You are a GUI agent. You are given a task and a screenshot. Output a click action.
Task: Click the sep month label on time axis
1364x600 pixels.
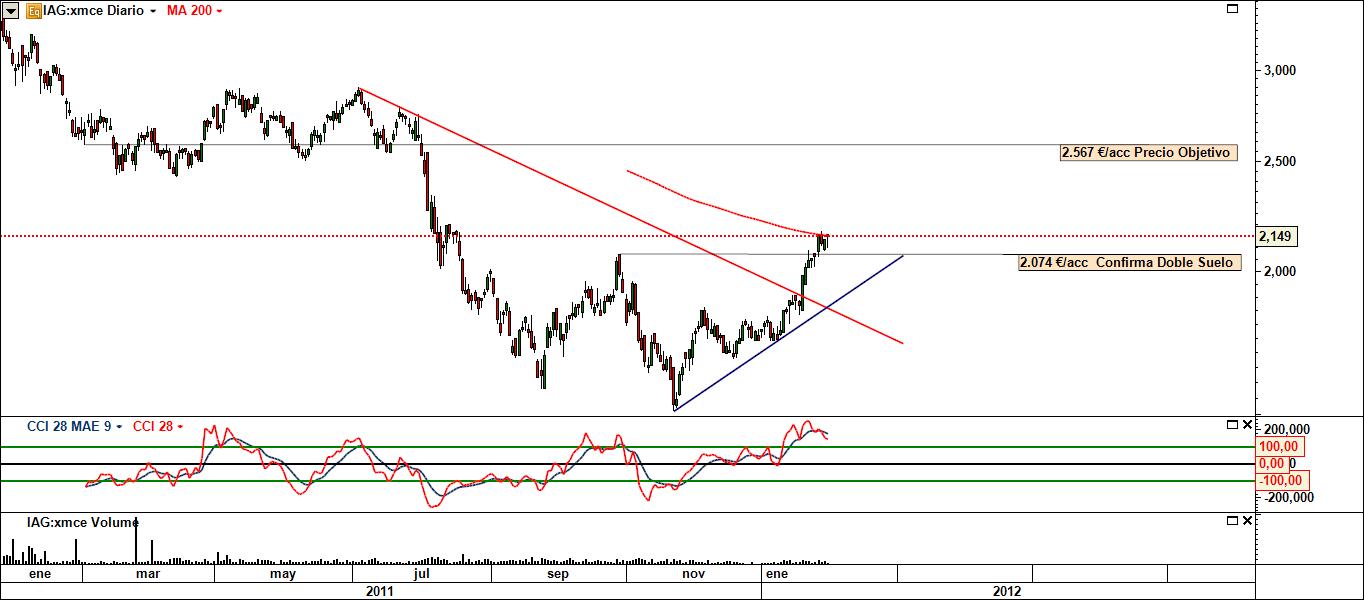[x=557, y=574]
